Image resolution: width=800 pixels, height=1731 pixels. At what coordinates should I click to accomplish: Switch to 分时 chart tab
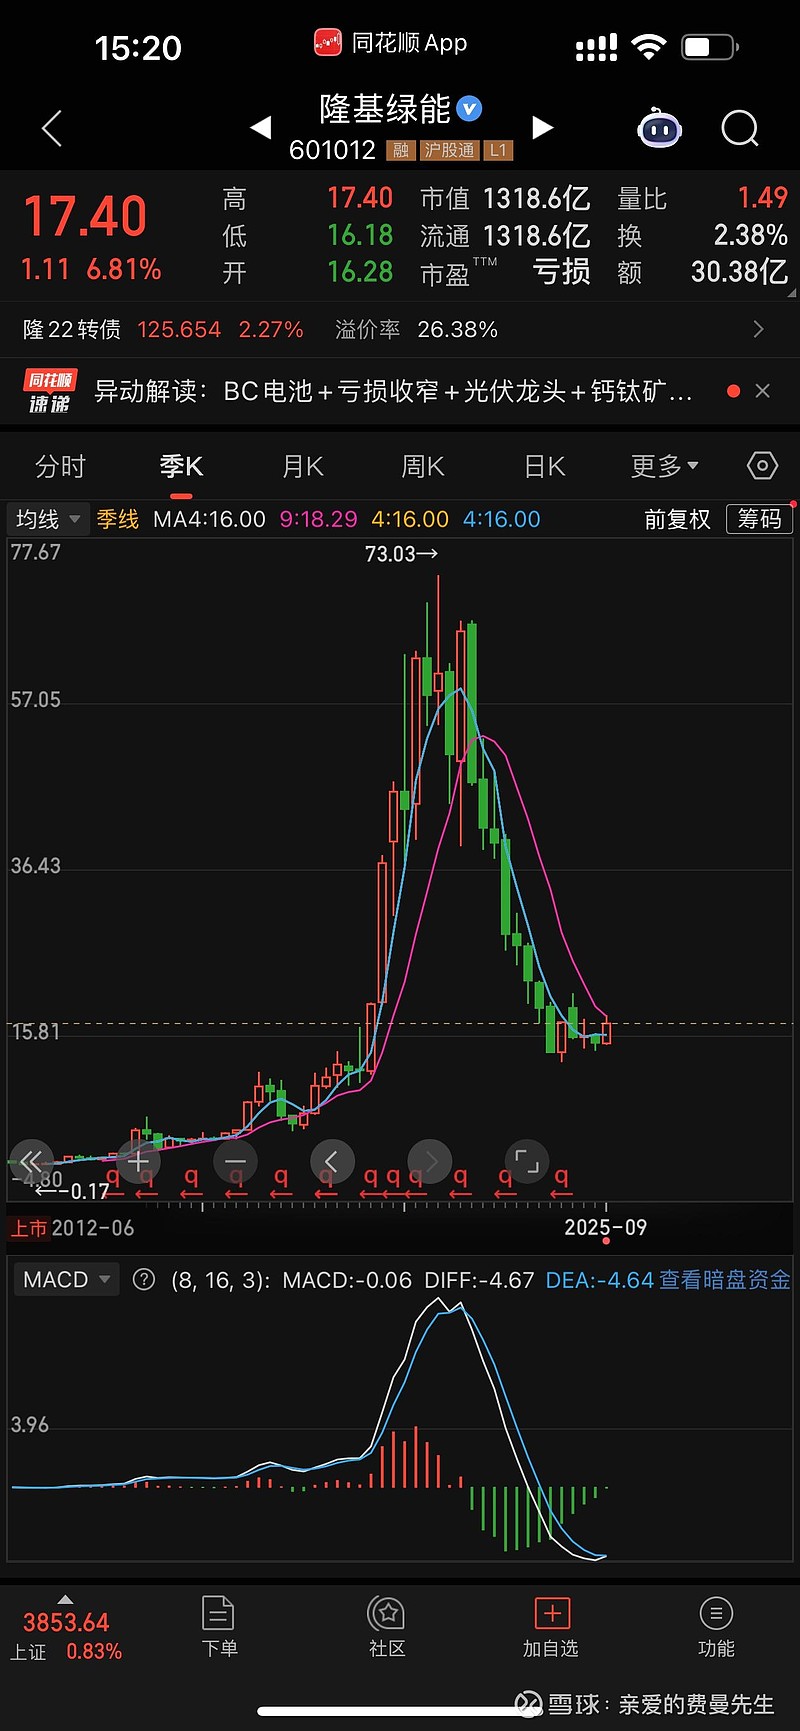[60, 466]
